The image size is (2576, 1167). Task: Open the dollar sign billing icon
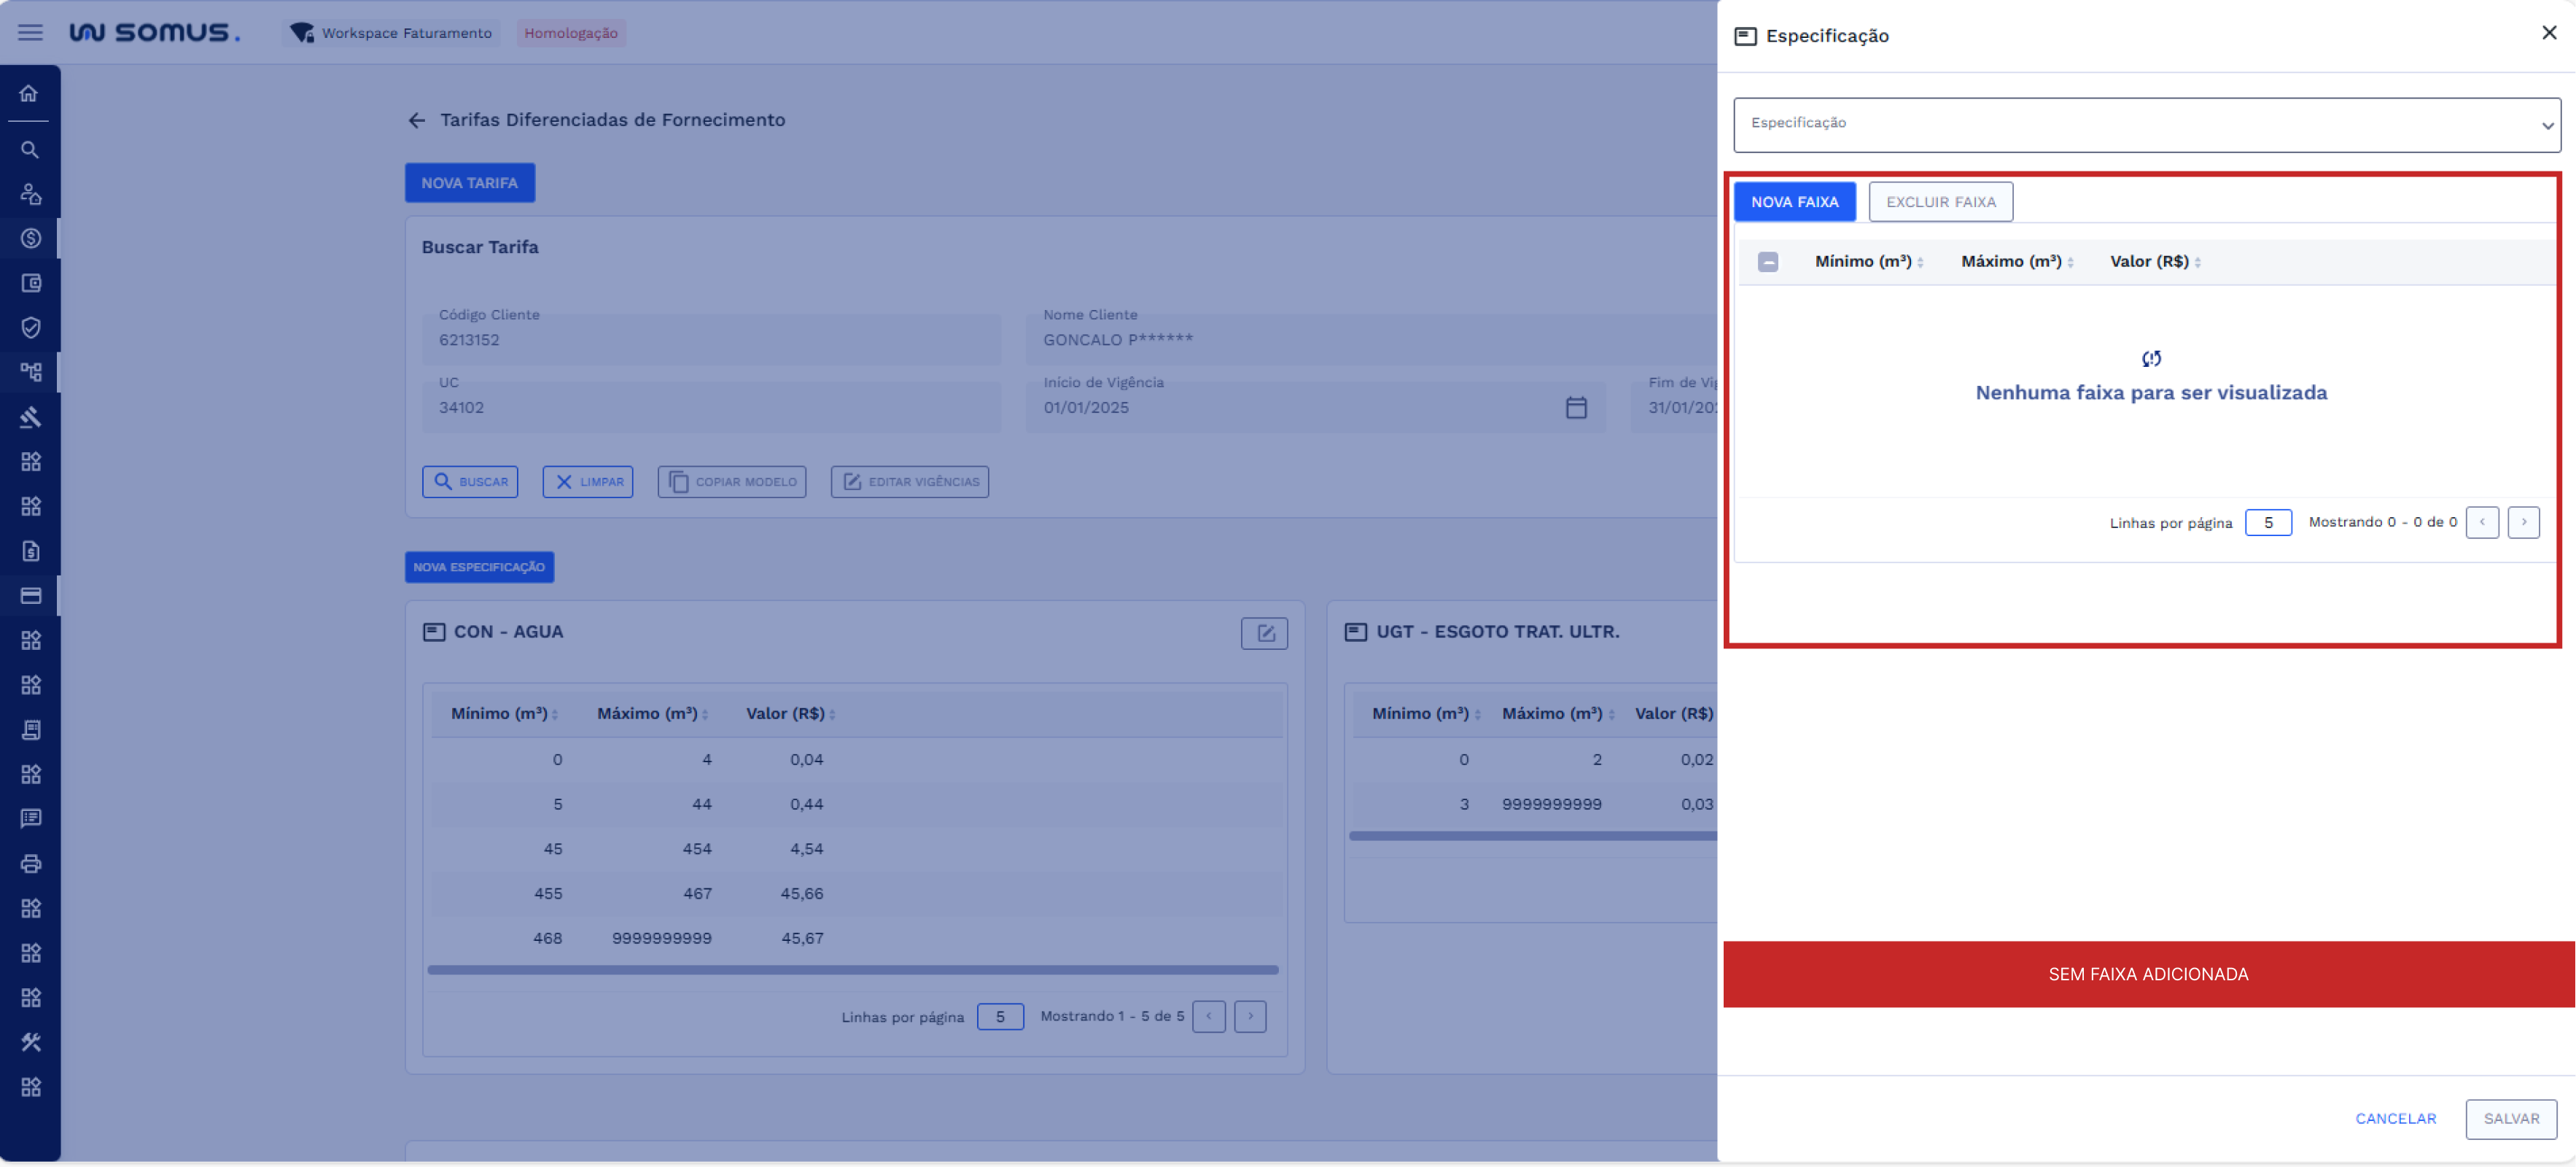[30, 239]
